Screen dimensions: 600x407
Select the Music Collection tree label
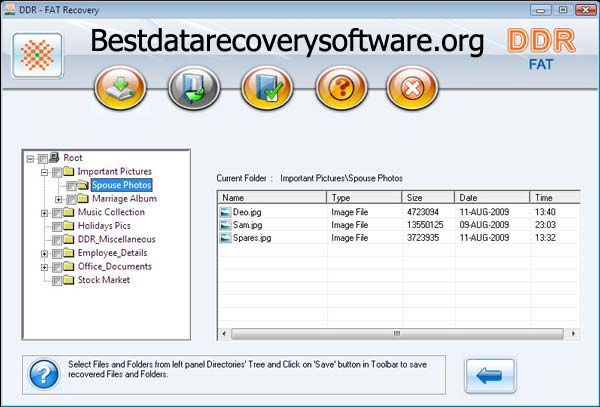(111, 212)
